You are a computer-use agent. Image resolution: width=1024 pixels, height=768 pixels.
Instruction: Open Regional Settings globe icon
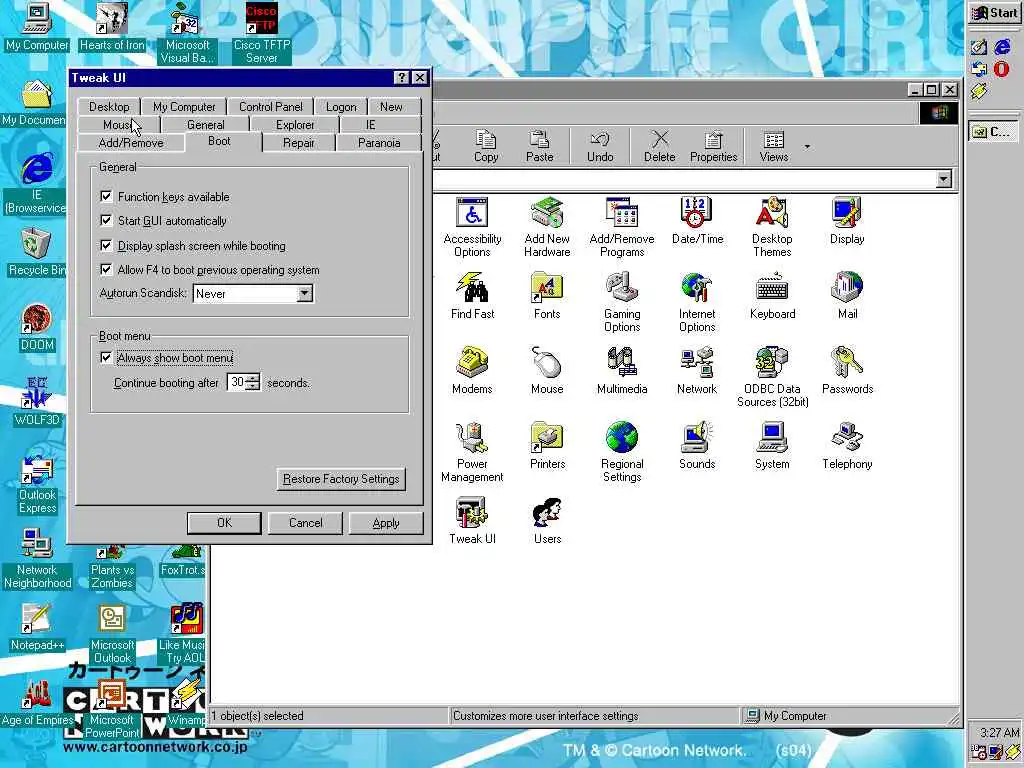tap(622, 452)
